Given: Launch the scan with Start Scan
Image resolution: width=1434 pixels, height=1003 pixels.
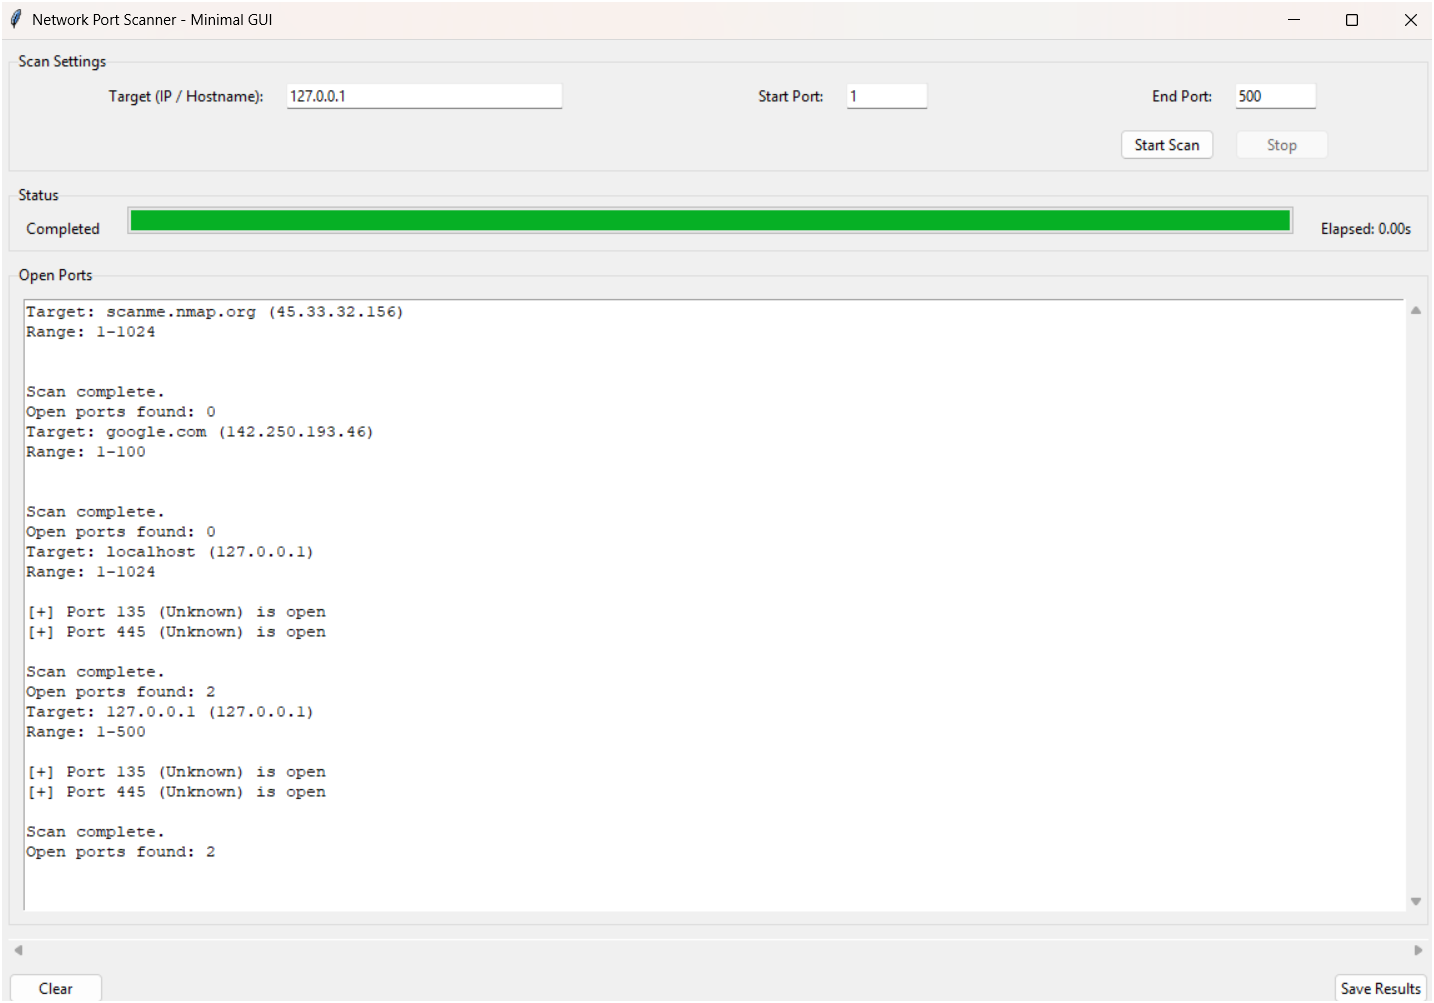Looking at the screenshot, I should click(x=1167, y=145).
